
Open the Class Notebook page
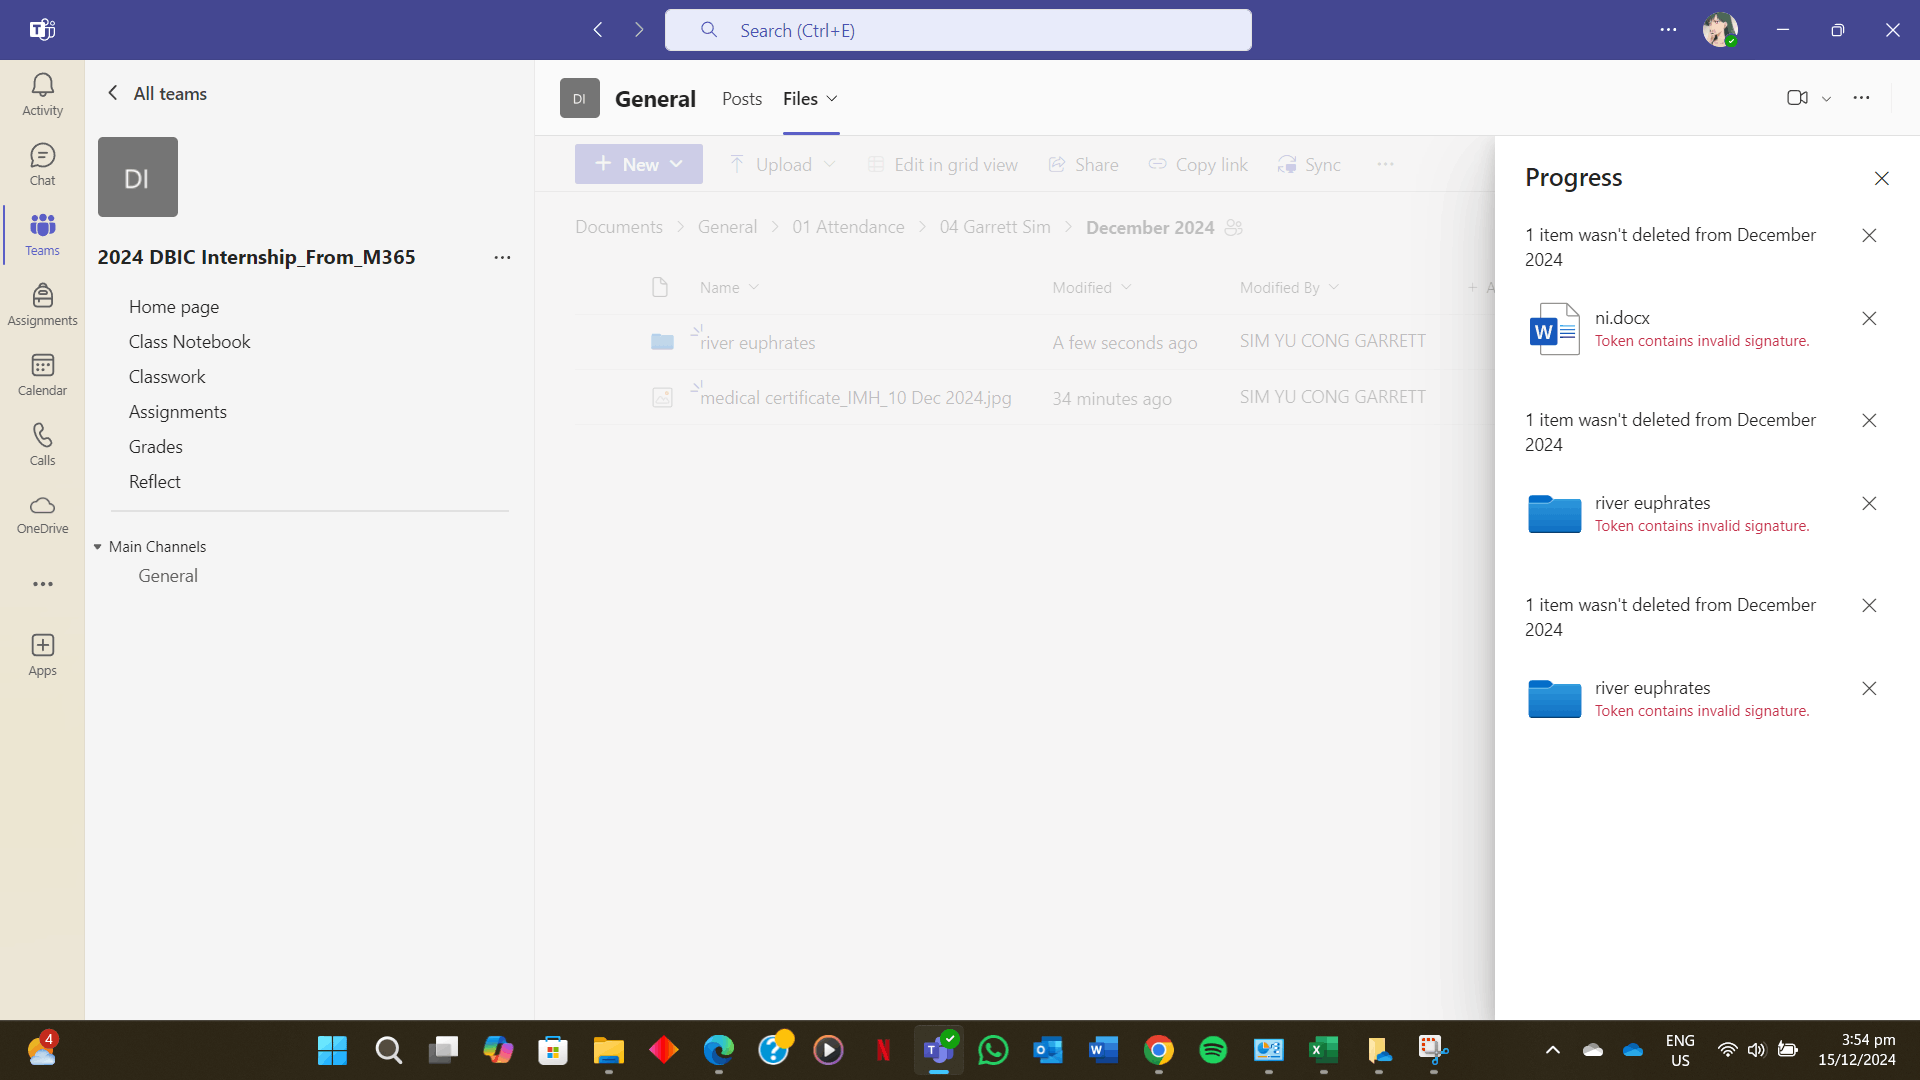tap(189, 342)
